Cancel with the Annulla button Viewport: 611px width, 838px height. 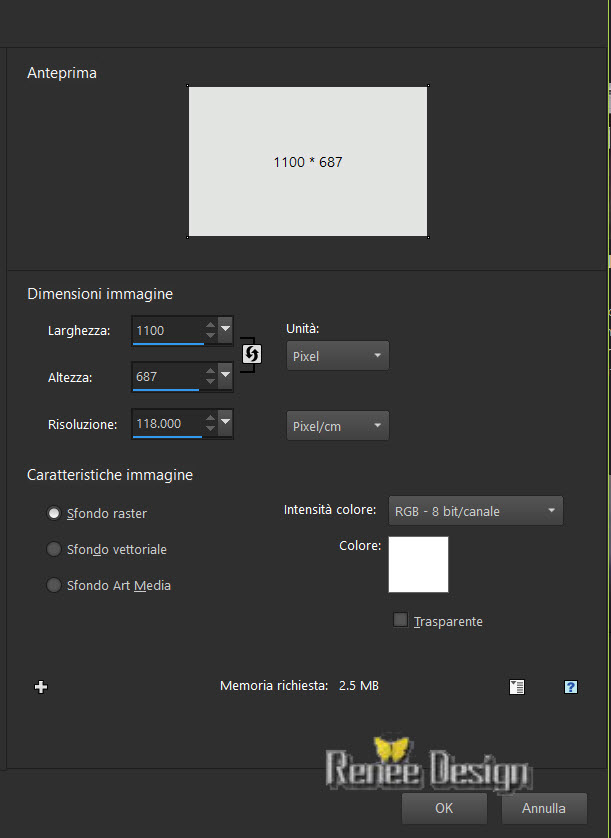click(544, 808)
